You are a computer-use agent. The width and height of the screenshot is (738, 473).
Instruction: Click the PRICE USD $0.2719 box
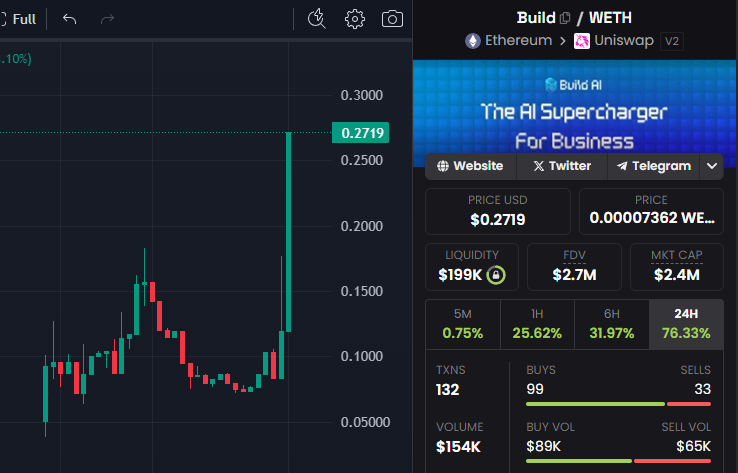coord(497,211)
